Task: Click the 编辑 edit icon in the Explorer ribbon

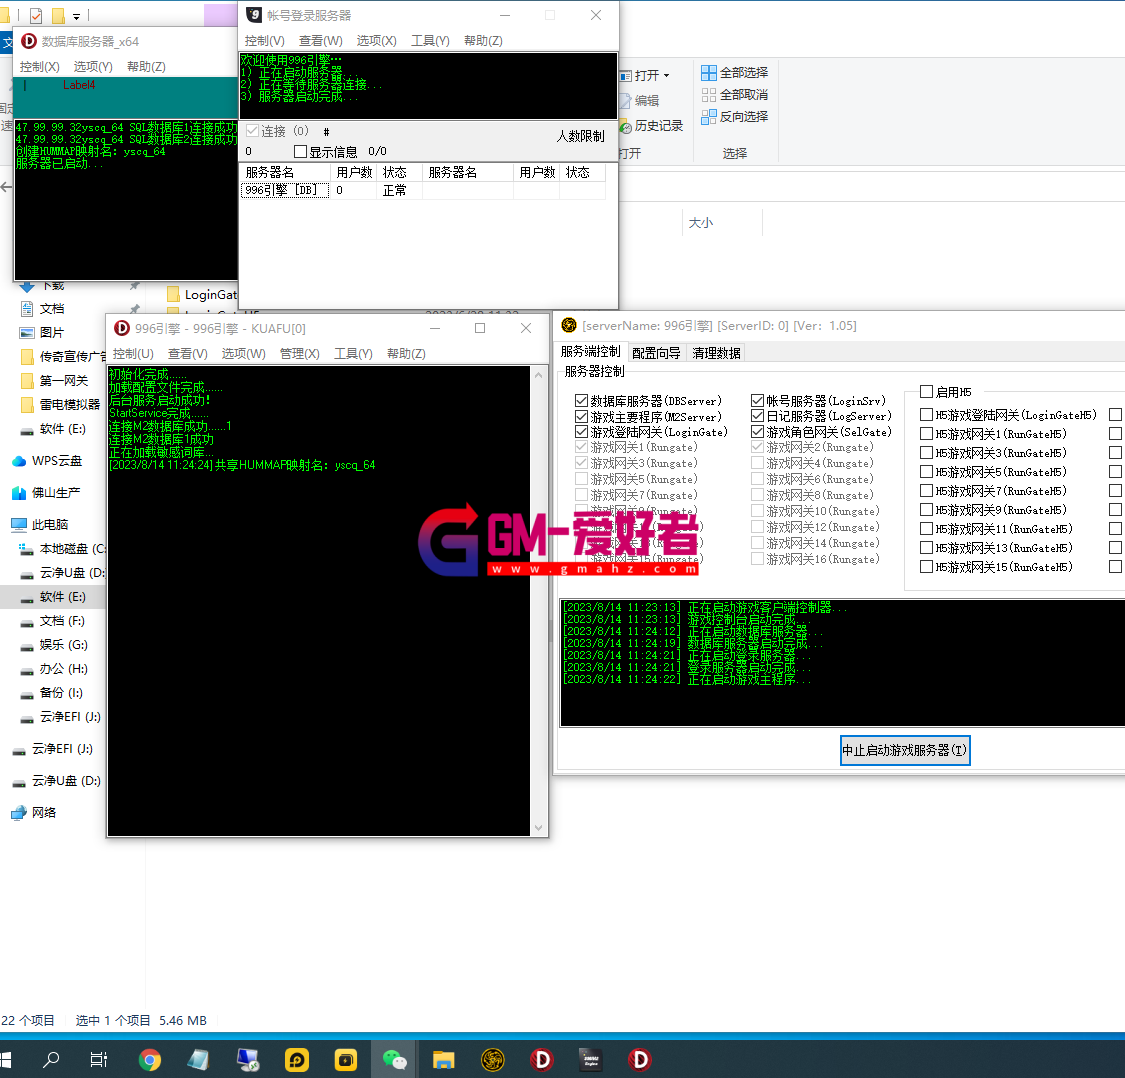Action: (626, 100)
